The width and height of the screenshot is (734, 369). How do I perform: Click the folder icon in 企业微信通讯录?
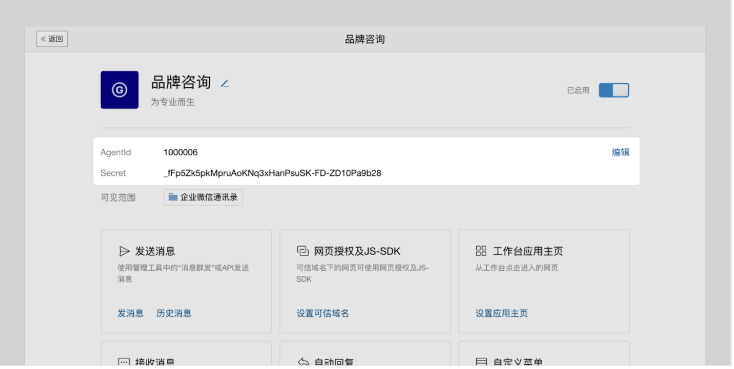(x=173, y=197)
